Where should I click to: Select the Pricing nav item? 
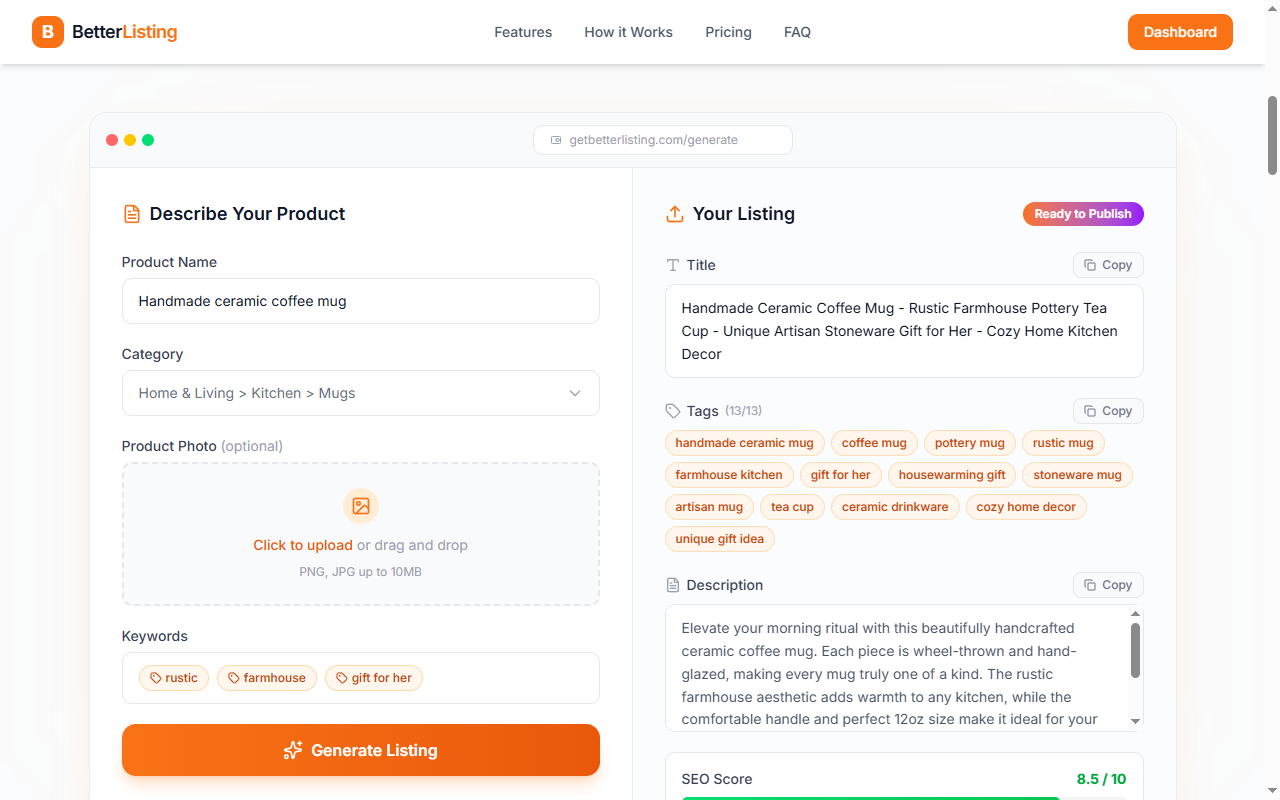coord(728,32)
